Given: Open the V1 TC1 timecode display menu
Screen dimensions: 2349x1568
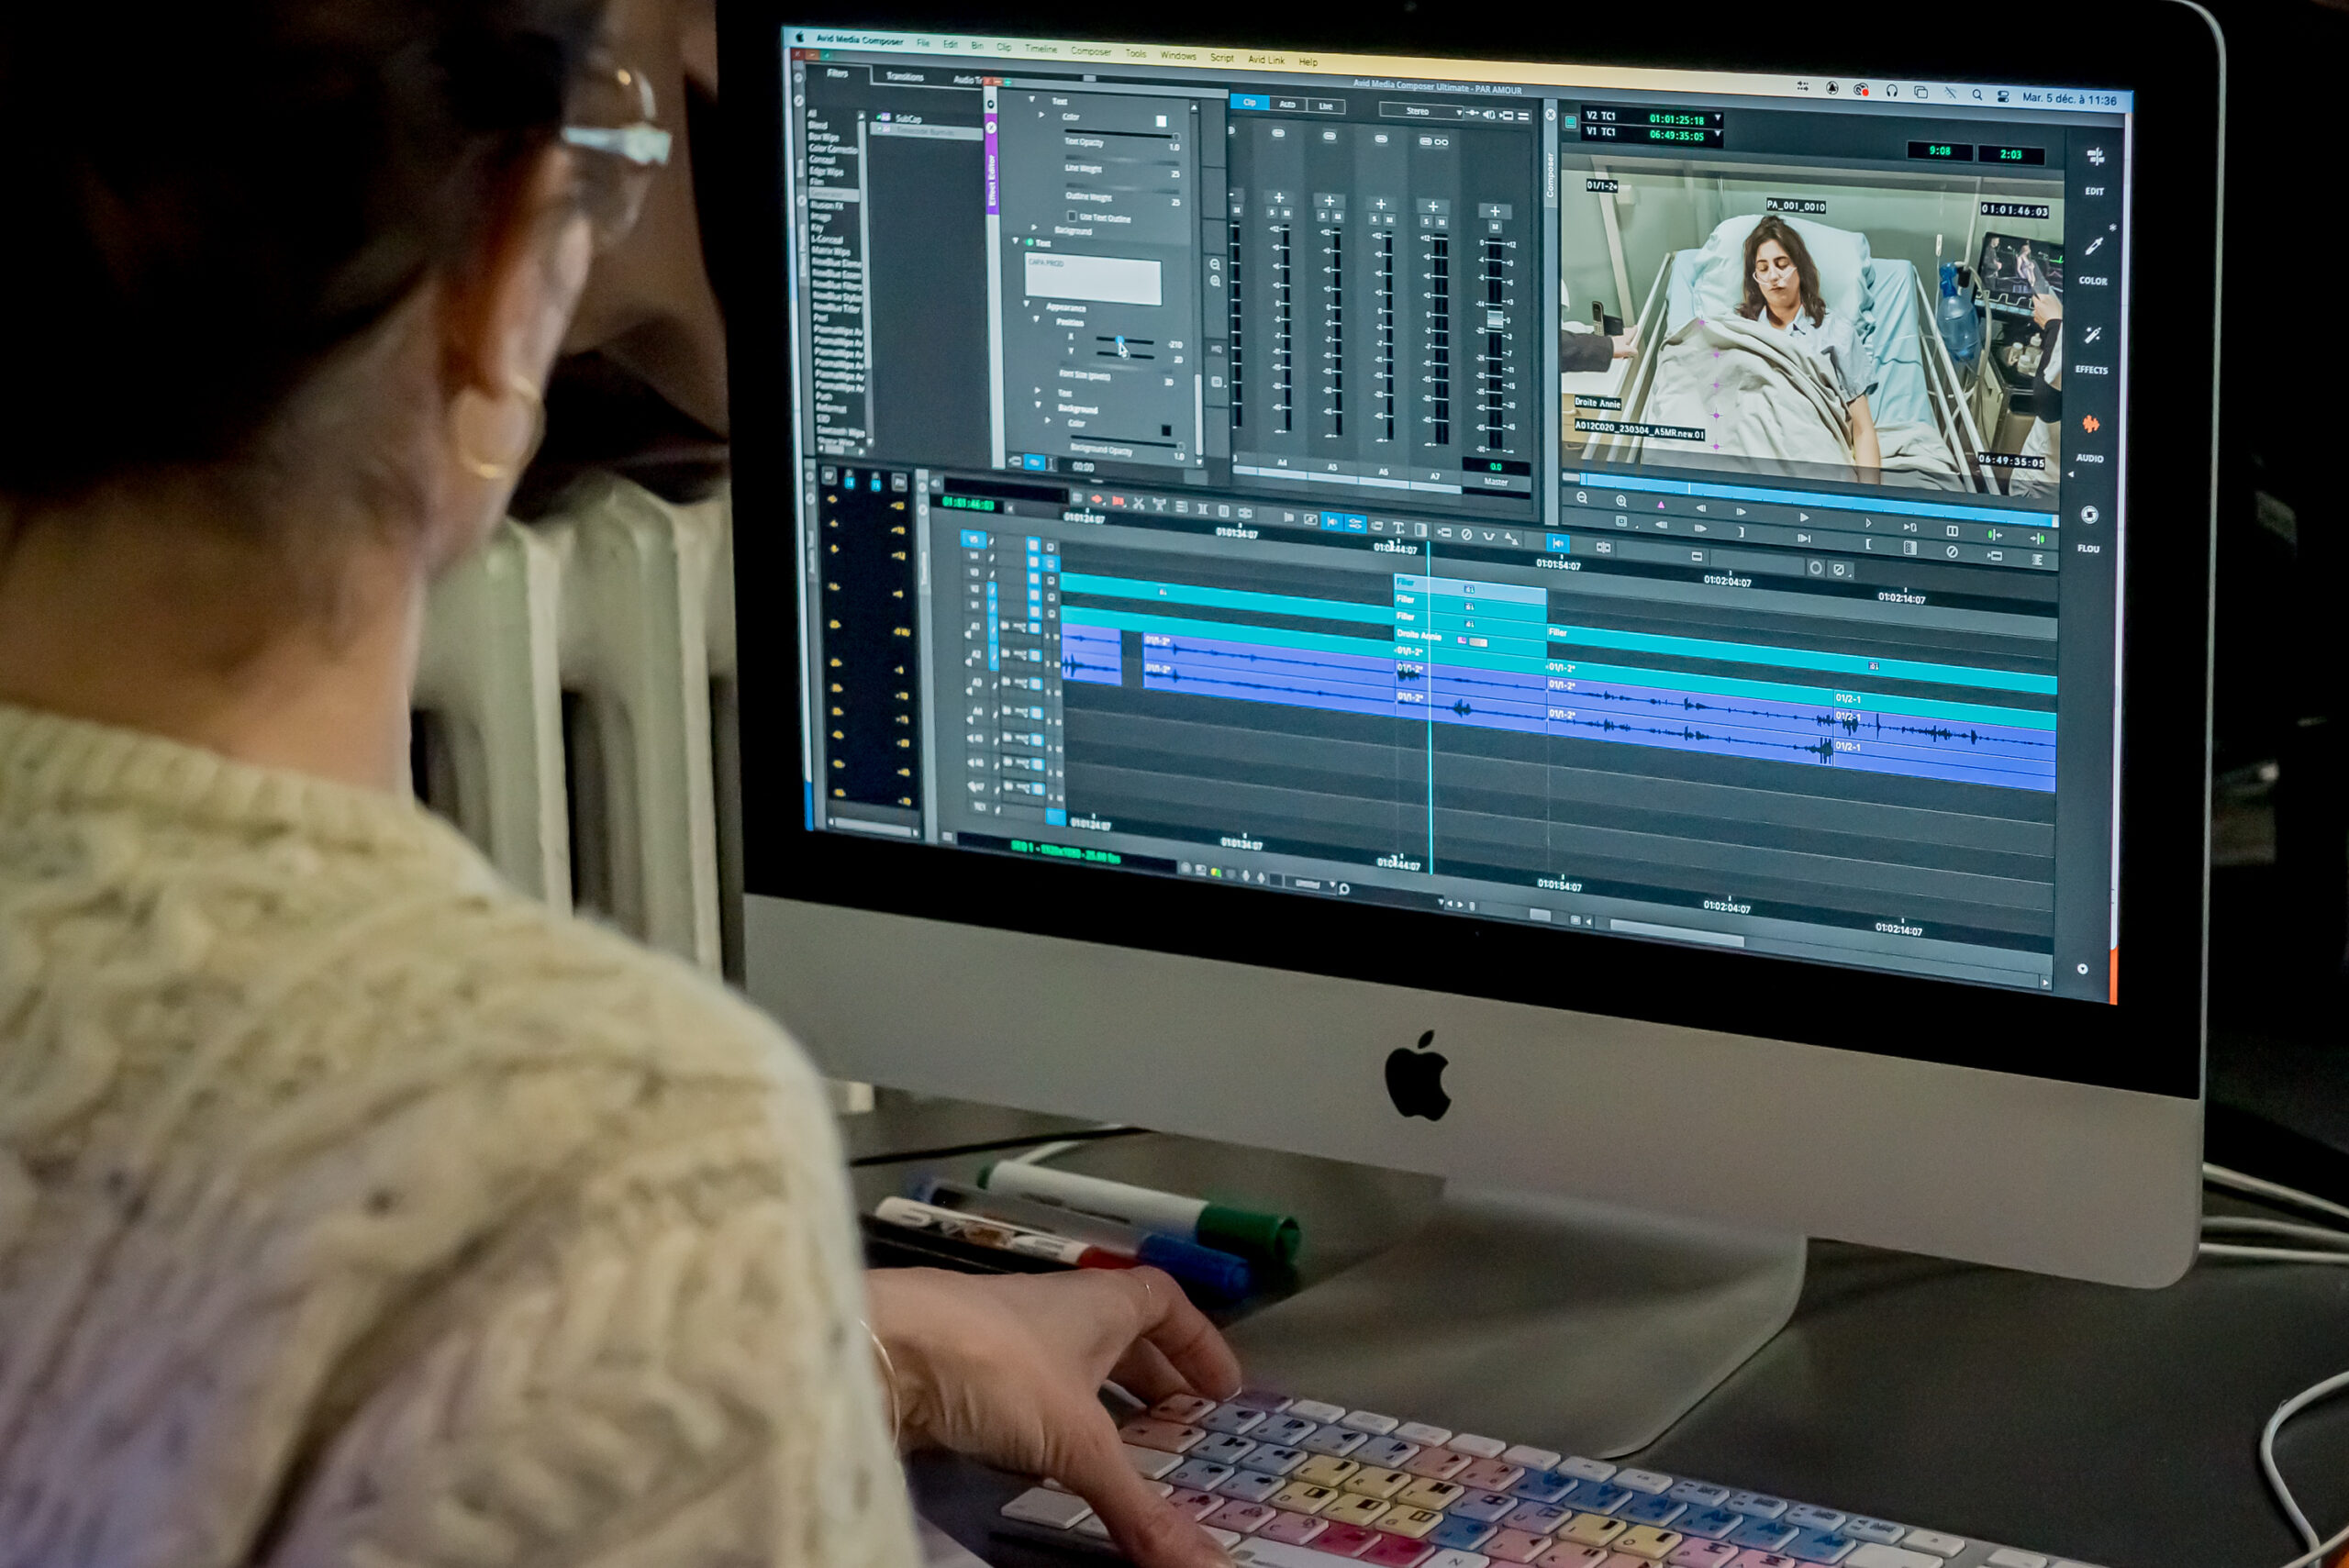Looking at the screenshot, I should [1717, 134].
